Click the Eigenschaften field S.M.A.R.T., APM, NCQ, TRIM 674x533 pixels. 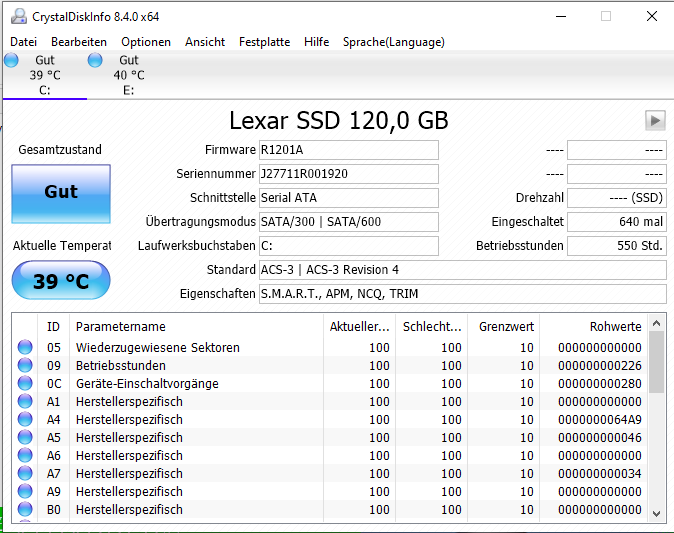coord(463,294)
